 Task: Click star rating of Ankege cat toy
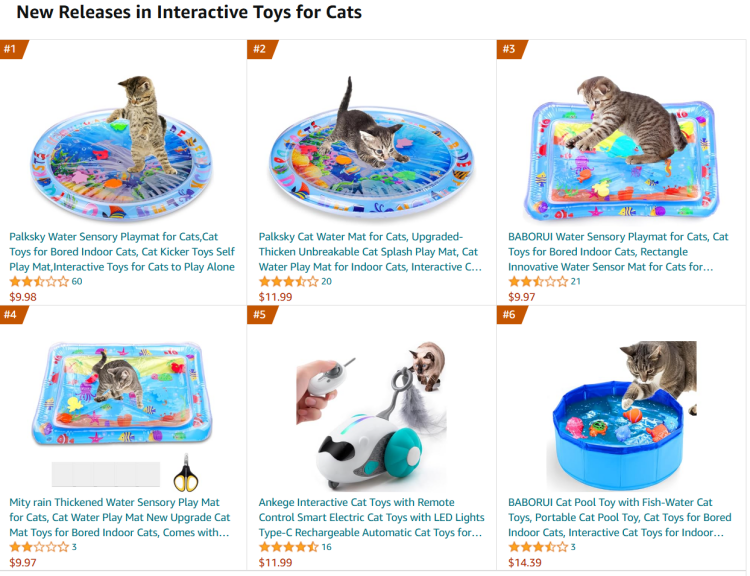(x=288, y=547)
